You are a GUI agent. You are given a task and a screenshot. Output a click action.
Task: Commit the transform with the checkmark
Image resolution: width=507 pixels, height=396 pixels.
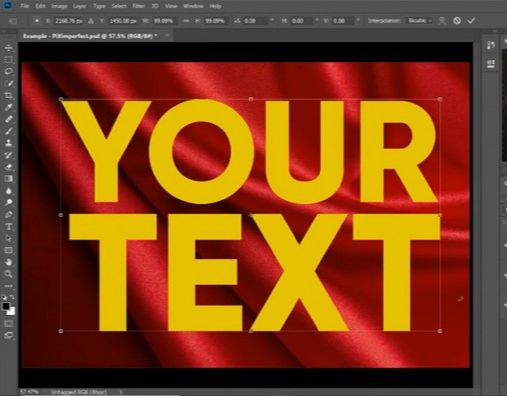click(x=471, y=21)
